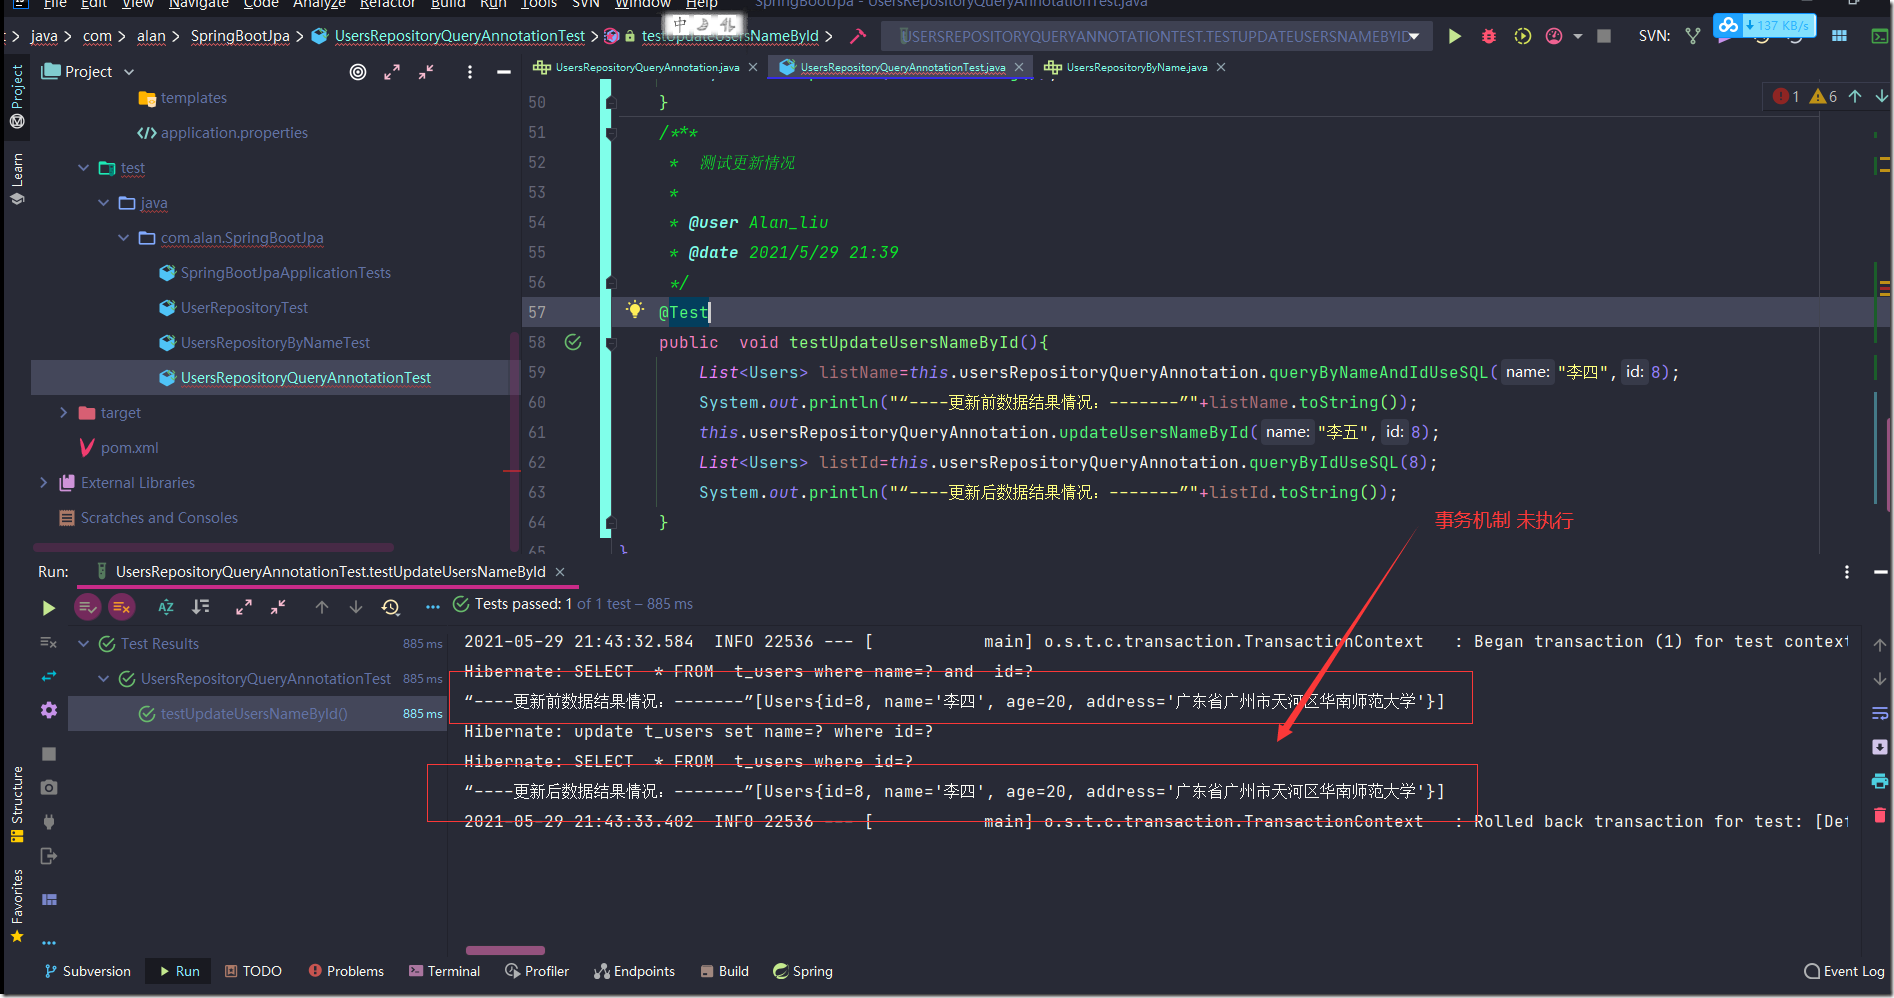The image size is (1894, 998).
Task: Close the UsersRepositoryQueryAnnotationTest.java tab
Action: pos(1019,67)
